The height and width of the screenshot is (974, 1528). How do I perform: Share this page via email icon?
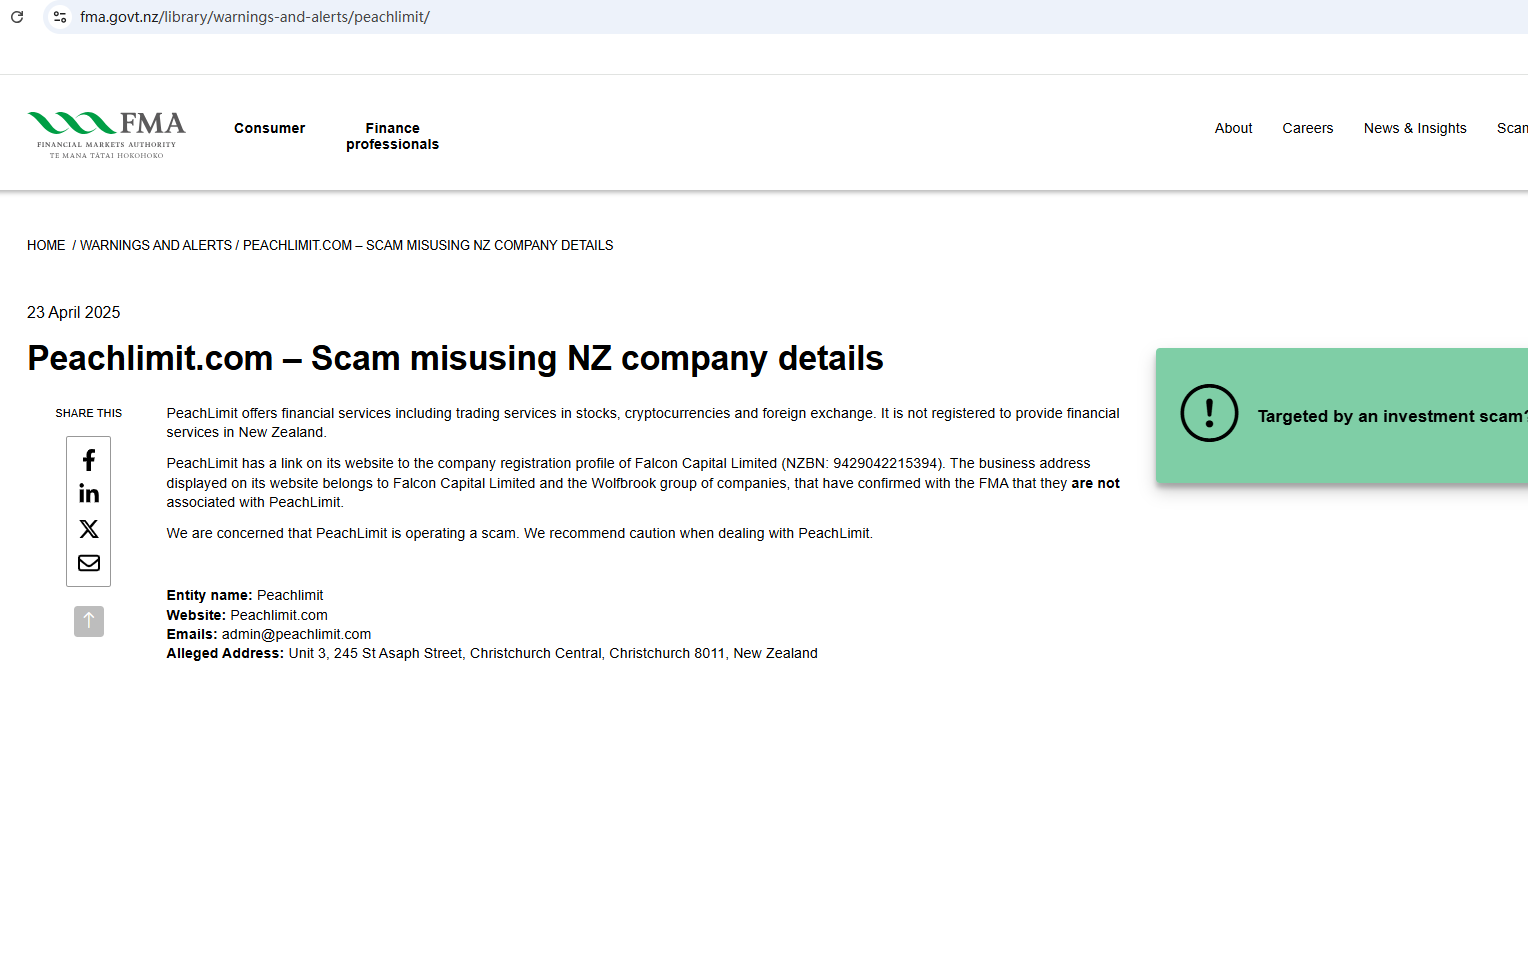pos(89,563)
